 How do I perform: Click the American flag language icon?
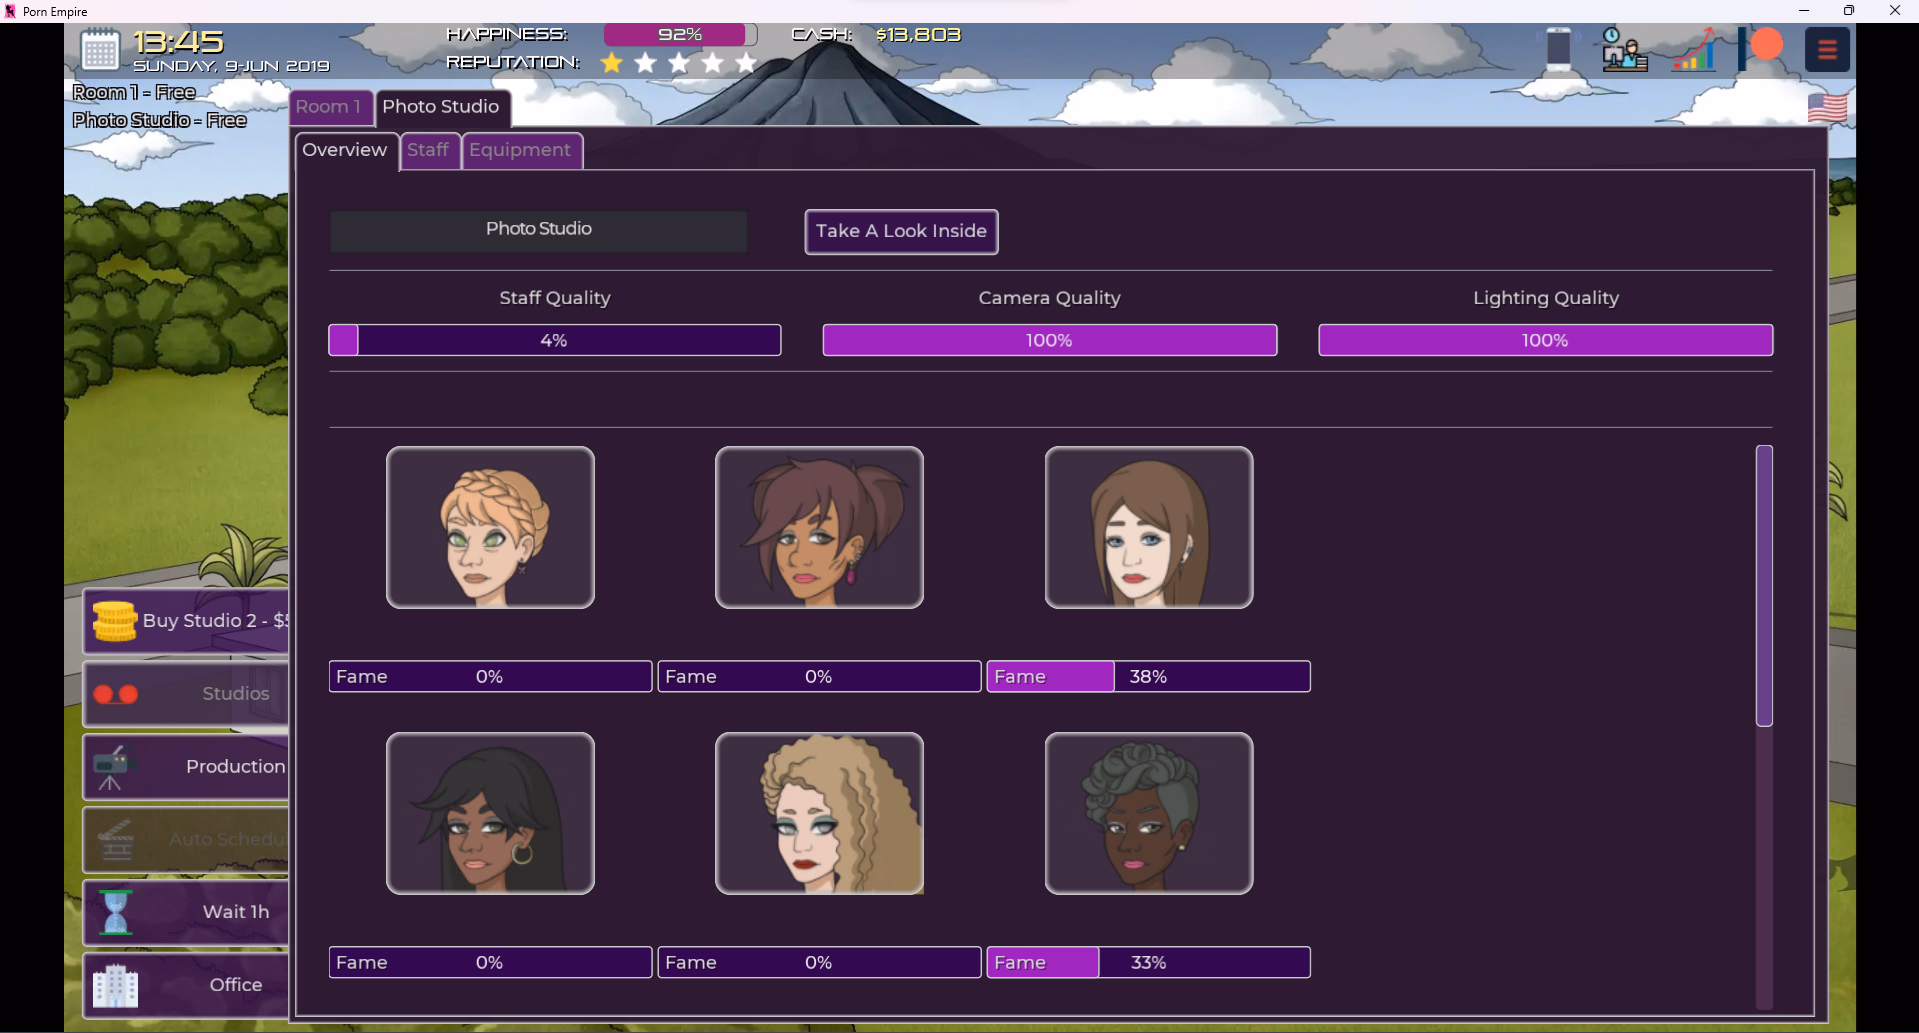[1827, 107]
